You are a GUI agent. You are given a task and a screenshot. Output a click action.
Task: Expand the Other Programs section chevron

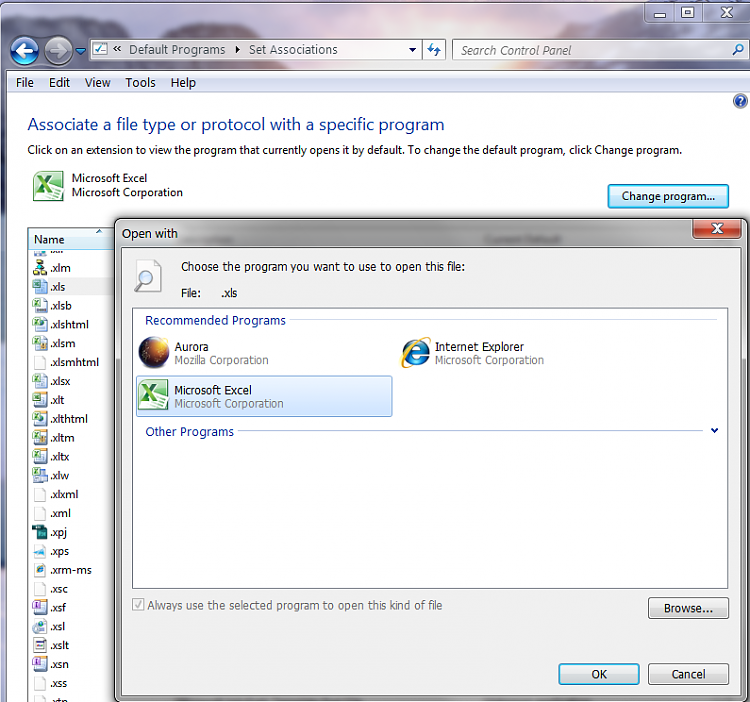point(714,431)
